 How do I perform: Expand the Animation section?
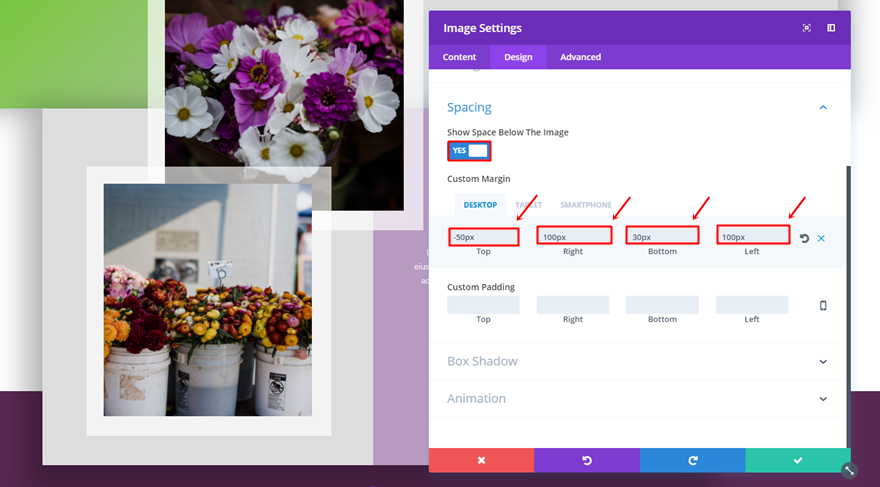(823, 399)
